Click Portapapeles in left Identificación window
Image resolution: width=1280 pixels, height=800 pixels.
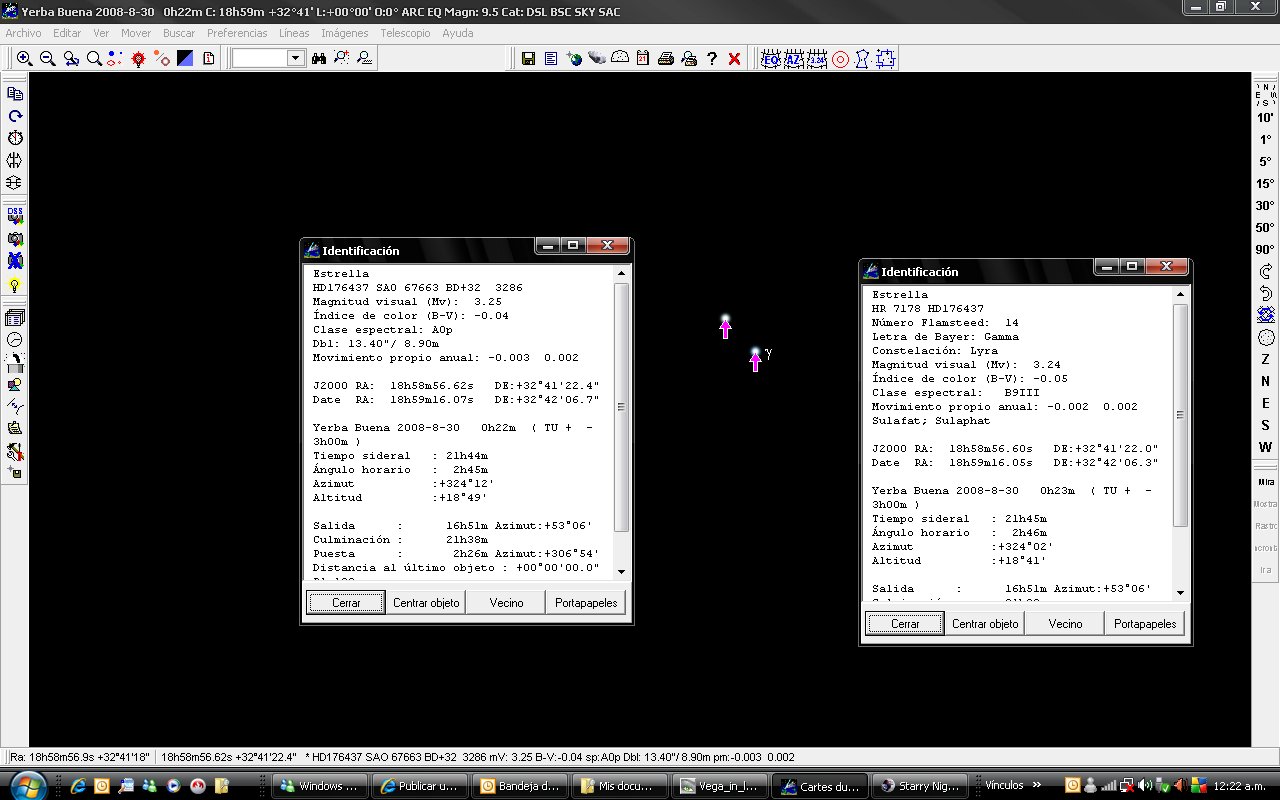[x=586, y=603]
